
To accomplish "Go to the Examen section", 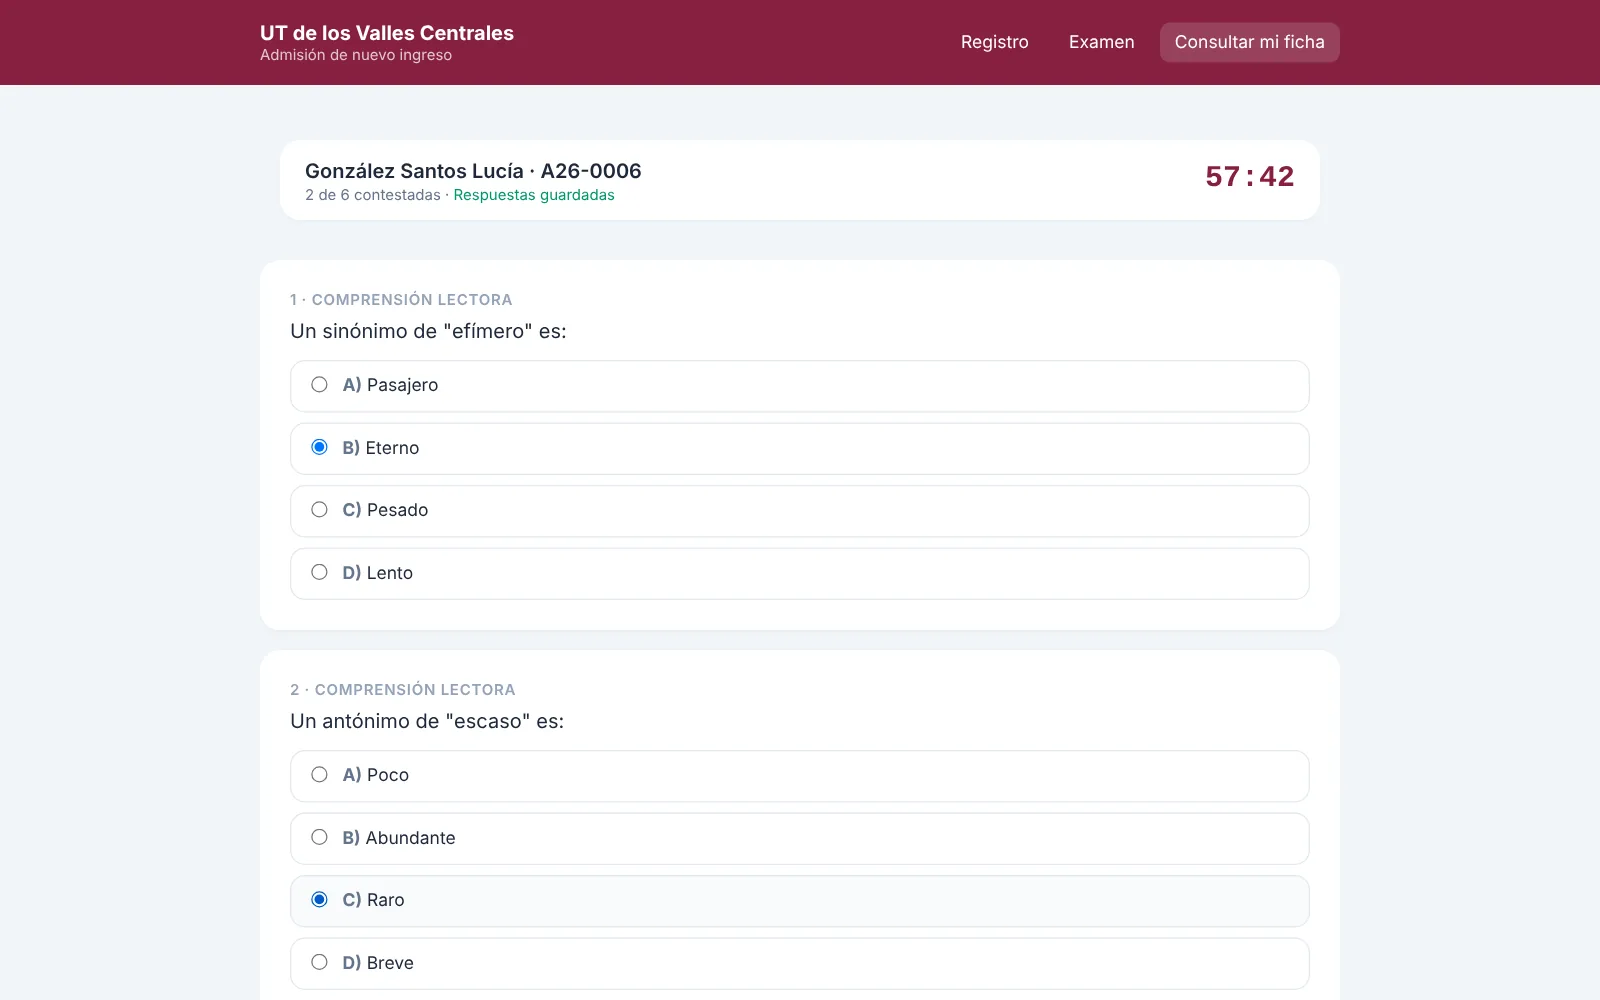I will tap(1102, 42).
